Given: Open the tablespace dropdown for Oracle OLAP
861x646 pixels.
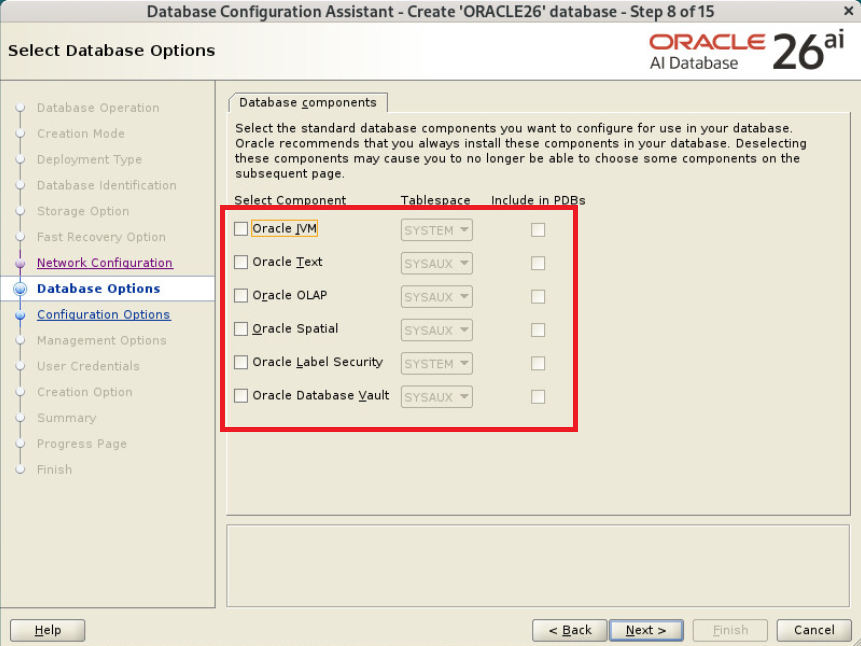Looking at the screenshot, I should 437,297.
